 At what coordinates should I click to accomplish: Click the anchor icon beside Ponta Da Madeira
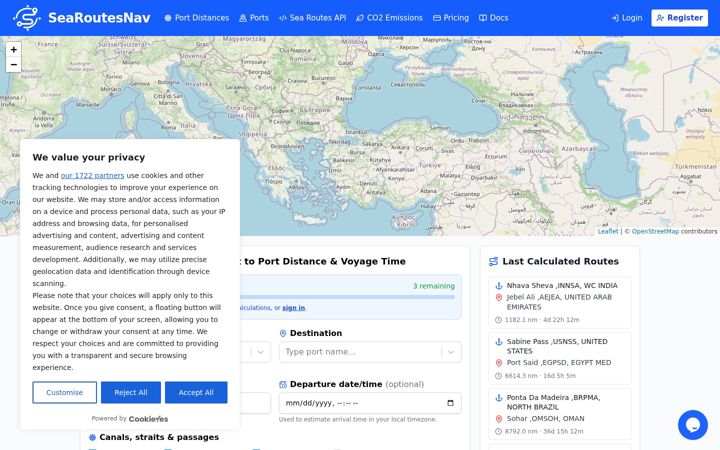pos(499,398)
